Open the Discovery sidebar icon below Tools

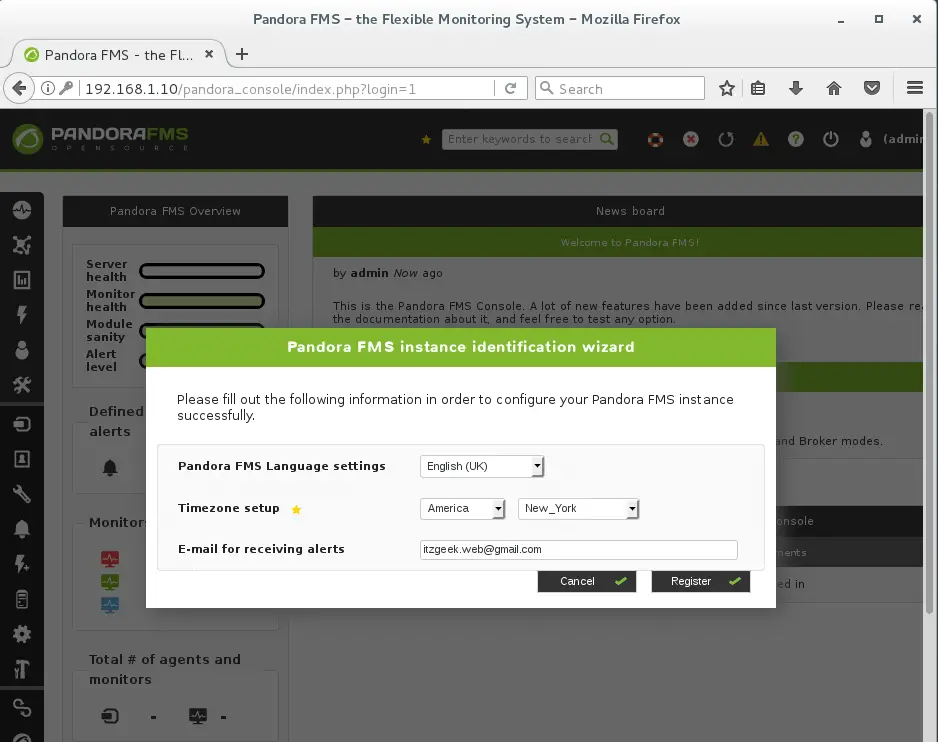tap(22, 424)
